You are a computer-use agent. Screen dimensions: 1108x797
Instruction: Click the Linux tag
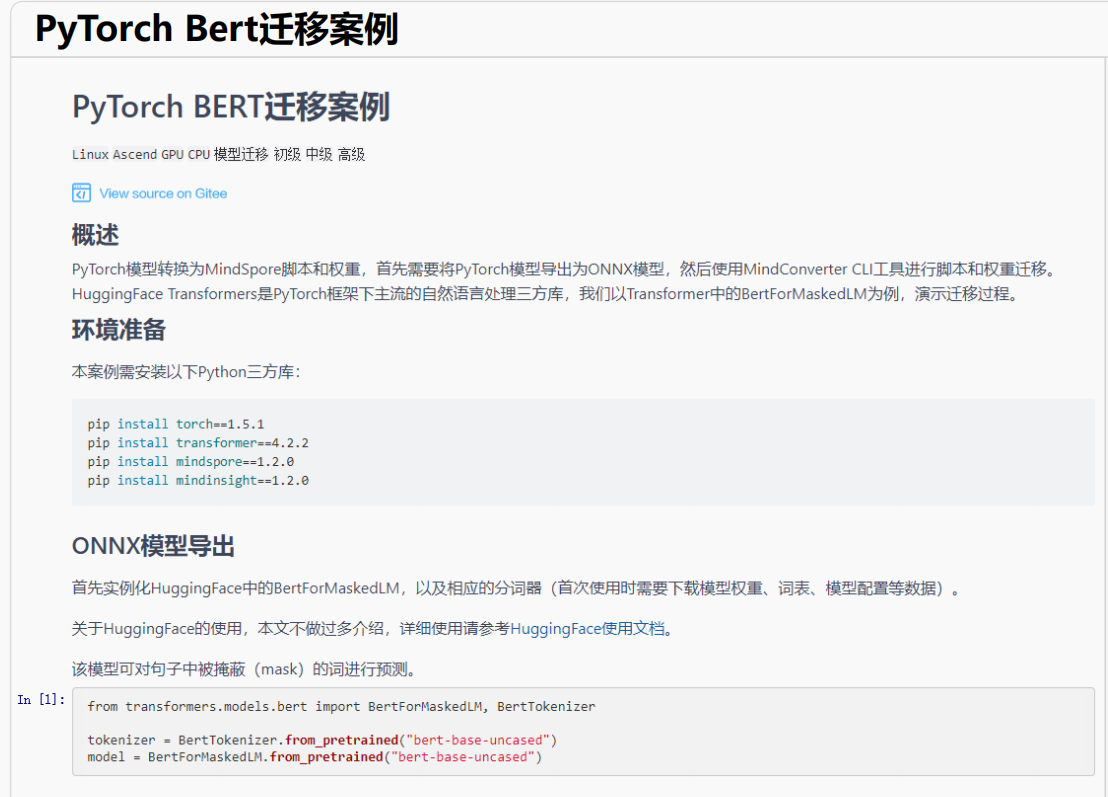coord(90,155)
